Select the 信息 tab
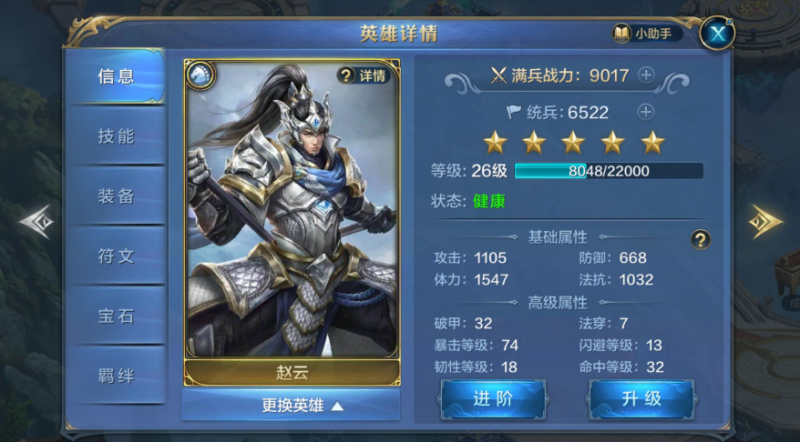Viewport: 800px width, 442px height. pyautogui.click(x=116, y=77)
